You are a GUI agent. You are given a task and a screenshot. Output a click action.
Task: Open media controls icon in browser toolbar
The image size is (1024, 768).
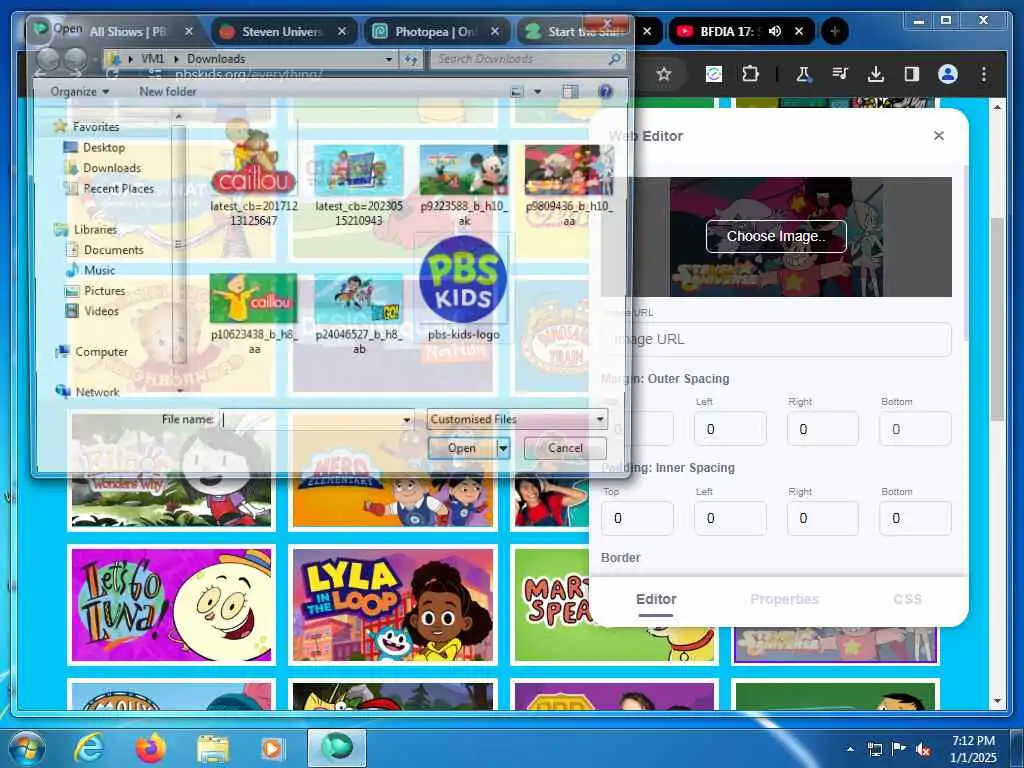pyautogui.click(x=840, y=74)
